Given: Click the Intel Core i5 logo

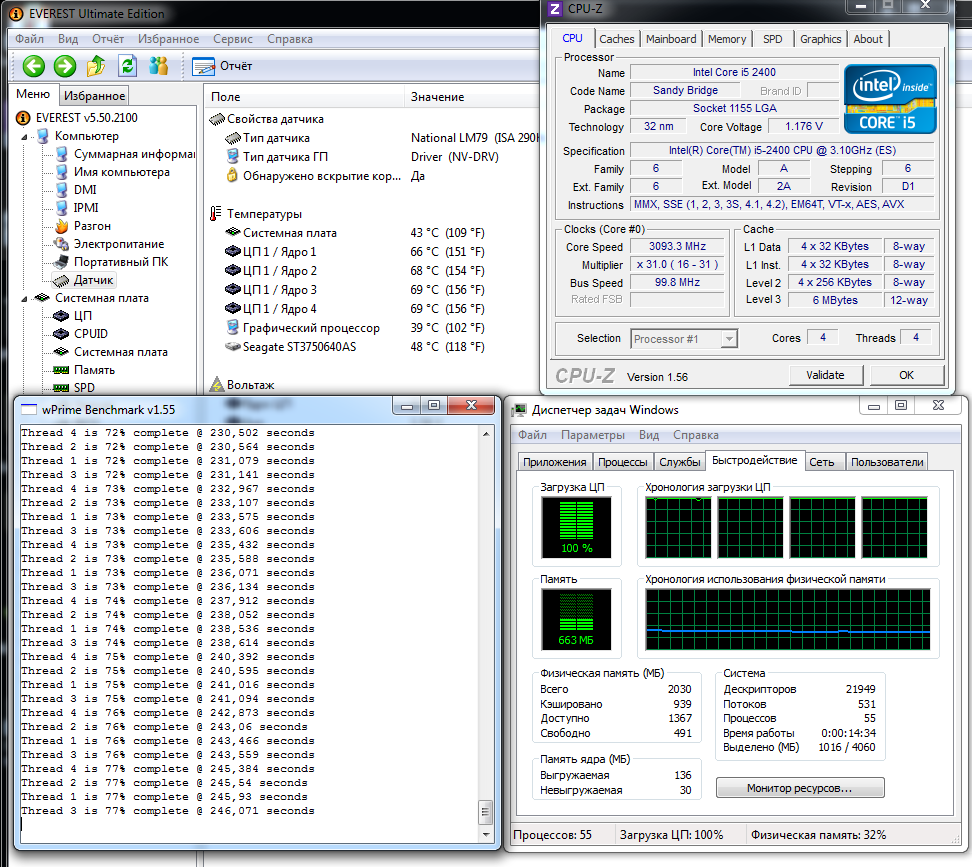Looking at the screenshot, I should pyautogui.click(x=890, y=99).
